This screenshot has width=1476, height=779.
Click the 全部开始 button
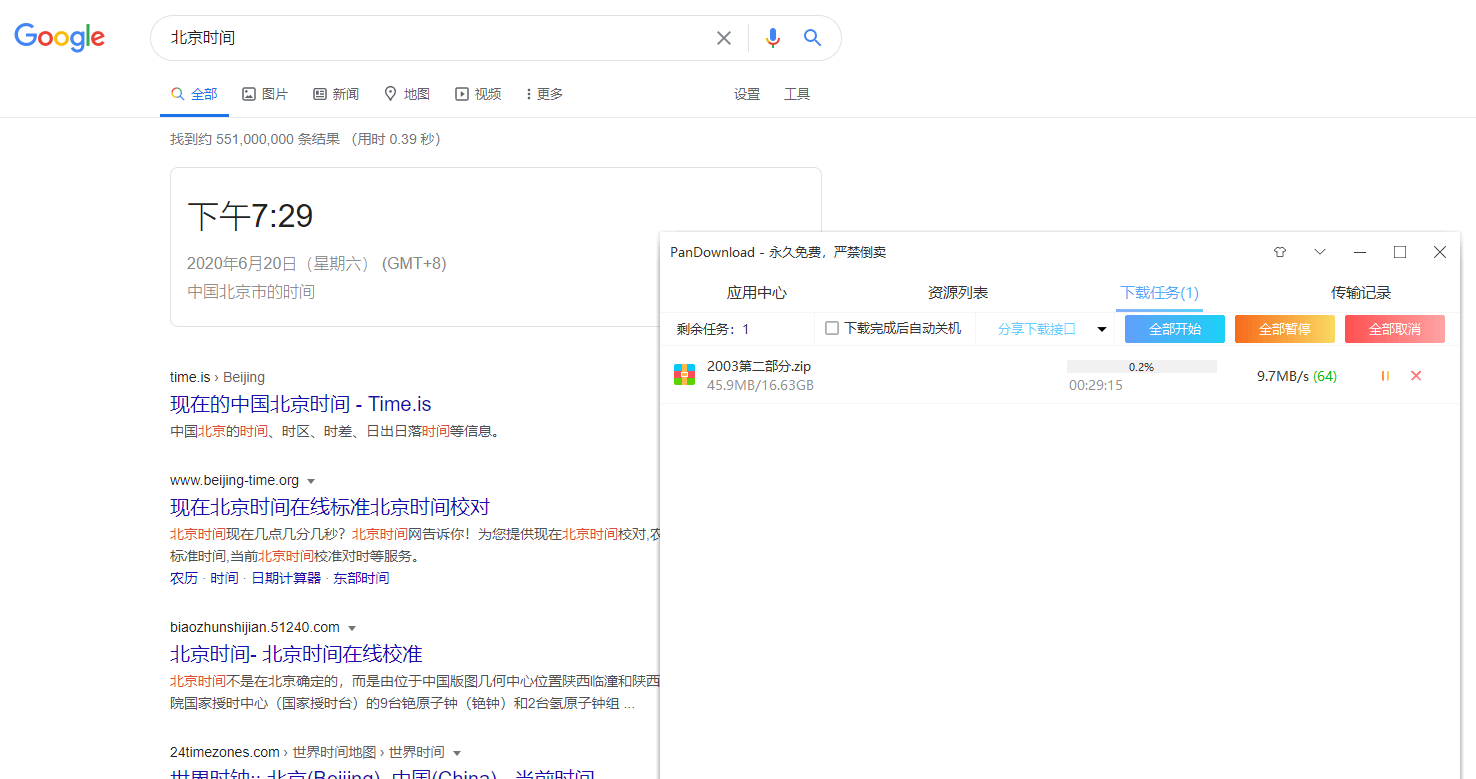pyautogui.click(x=1174, y=329)
